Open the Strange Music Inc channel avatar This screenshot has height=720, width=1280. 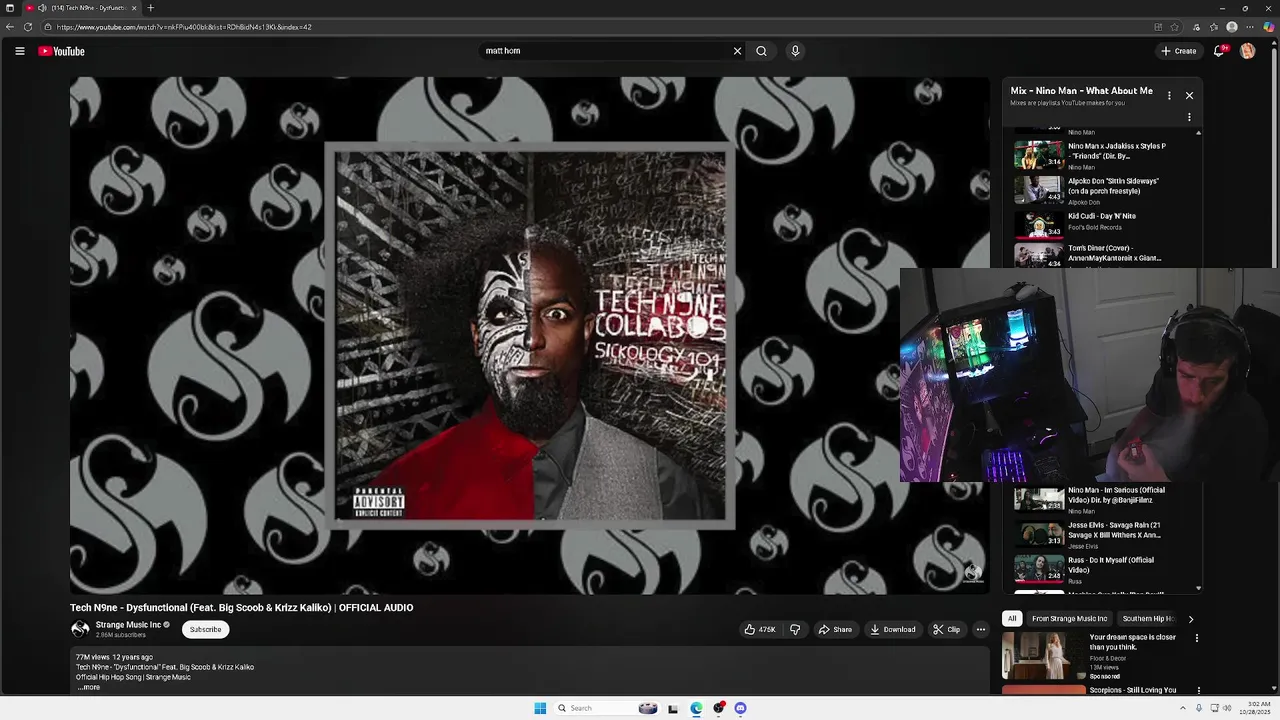[80, 629]
